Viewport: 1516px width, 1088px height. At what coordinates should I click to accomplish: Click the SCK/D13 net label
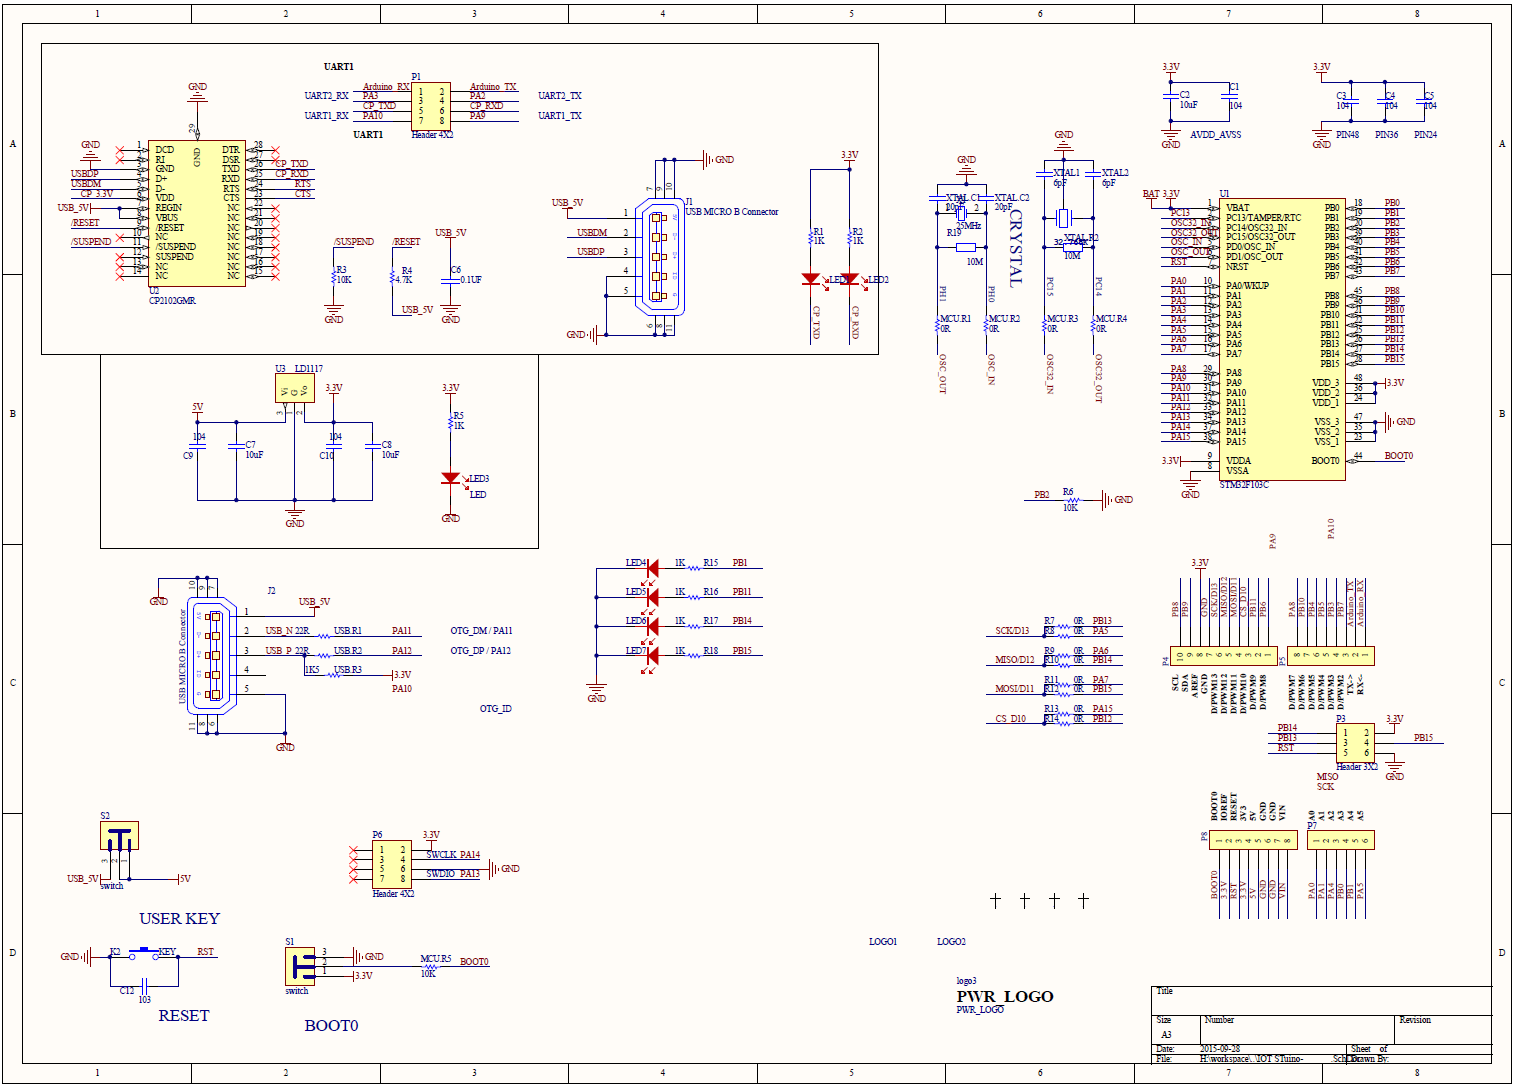pyautogui.click(x=1012, y=631)
